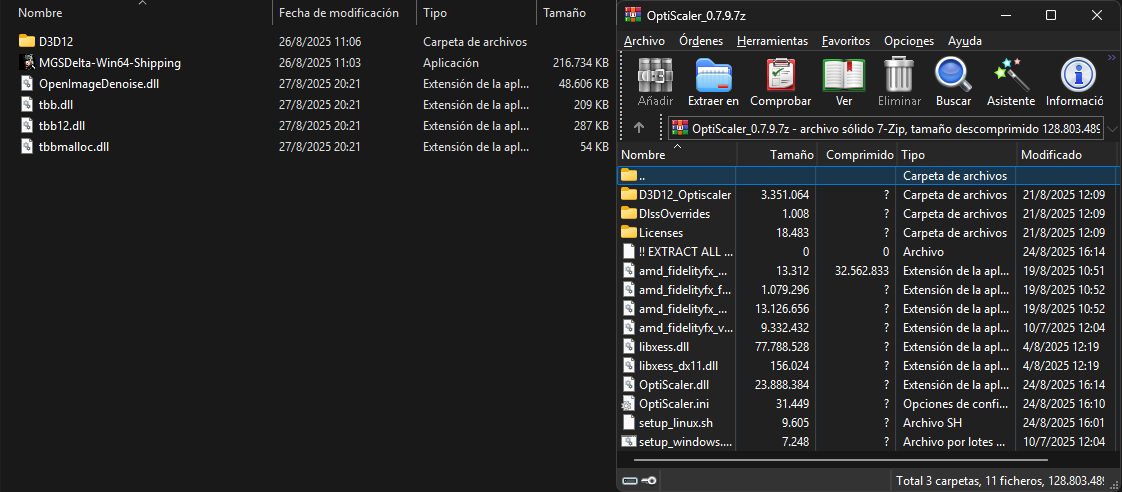The width and height of the screenshot is (1122, 492).
Task: Select the parent folder '..' row
Action: (x=869, y=175)
